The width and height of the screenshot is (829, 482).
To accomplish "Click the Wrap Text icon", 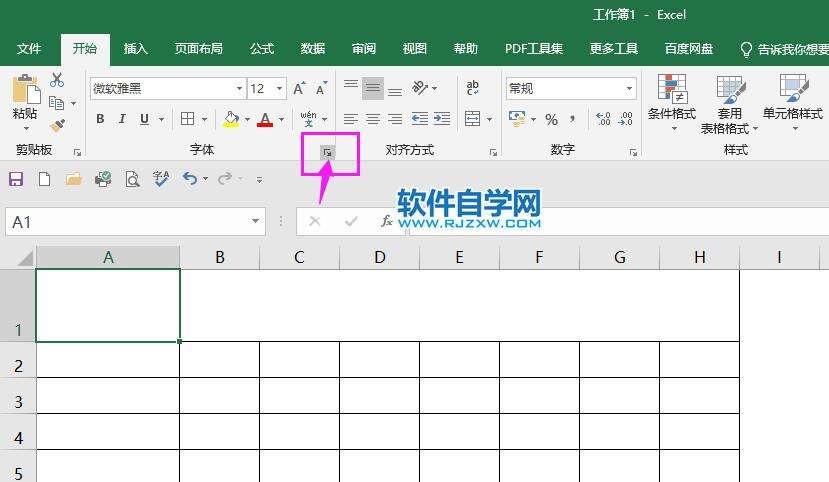I will (x=473, y=88).
